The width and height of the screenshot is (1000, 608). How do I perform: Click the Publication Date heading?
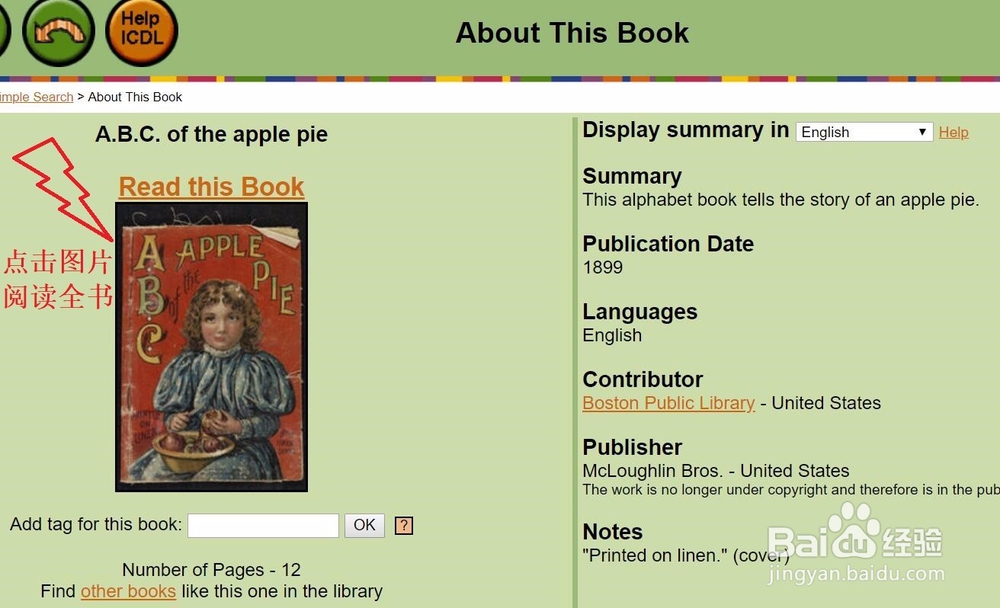(x=668, y=244)
